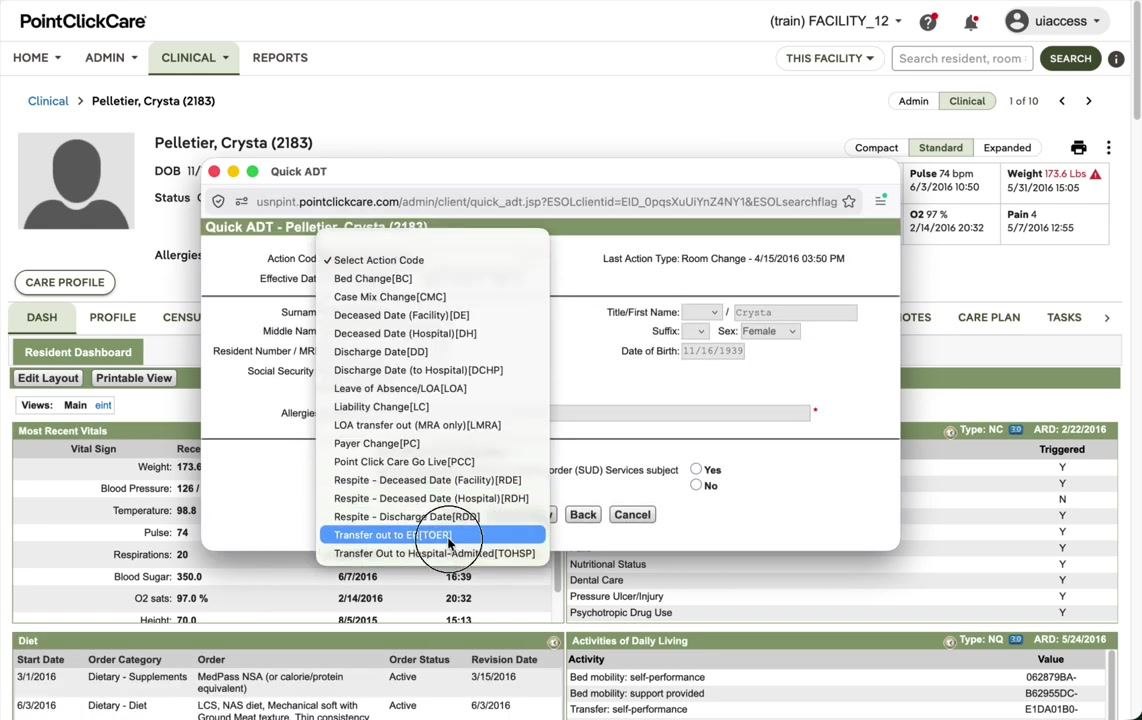Click the uiaccess user avatar icon

point(1016,21)
